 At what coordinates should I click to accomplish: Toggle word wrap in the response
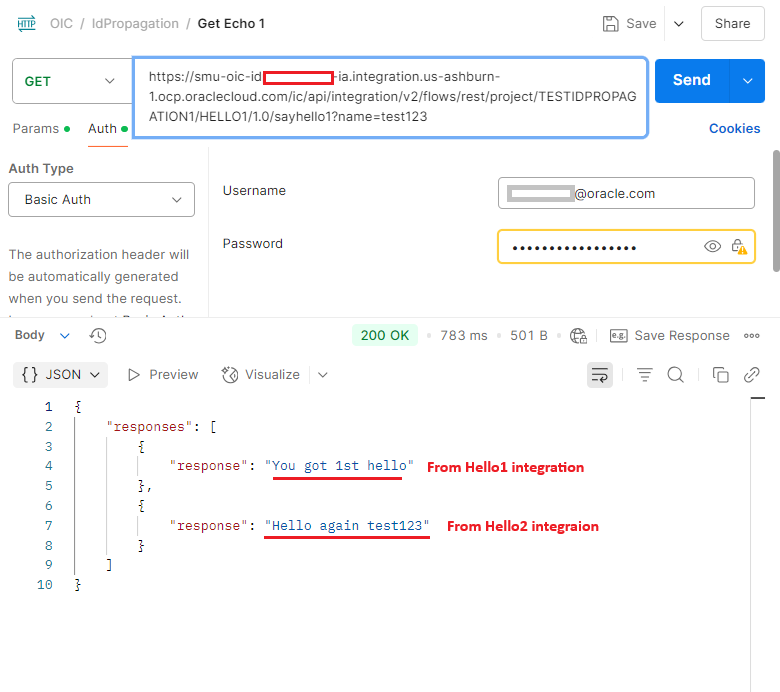coord(600,375)
